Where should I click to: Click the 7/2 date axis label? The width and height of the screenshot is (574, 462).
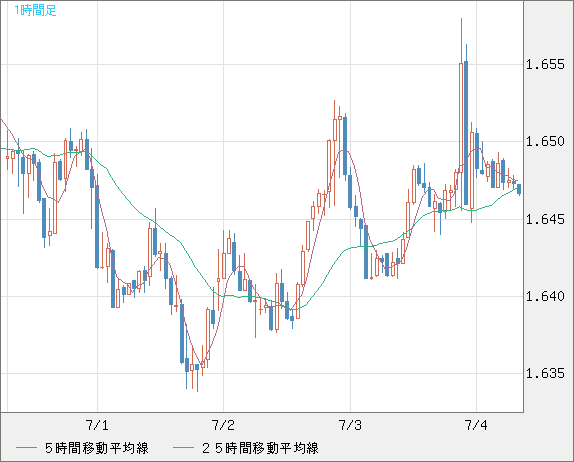[x=223, y=425]
